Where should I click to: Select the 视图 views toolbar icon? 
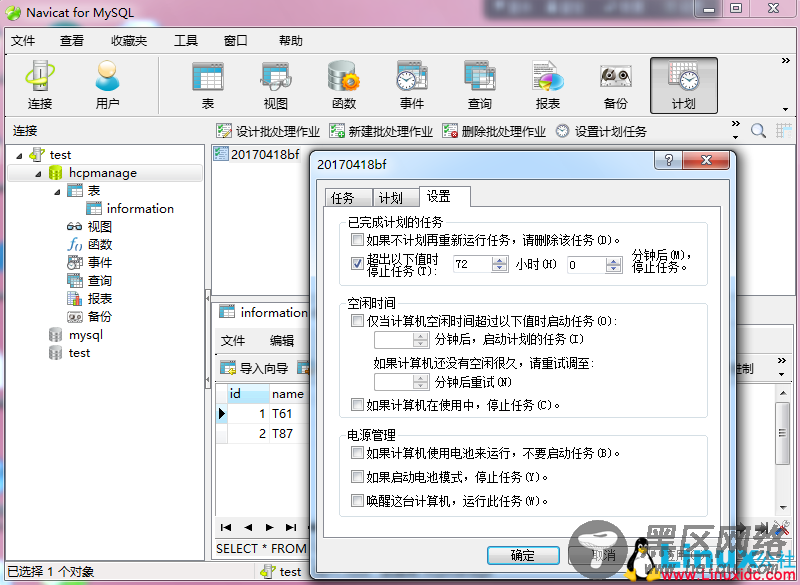(x=276, y=85)
